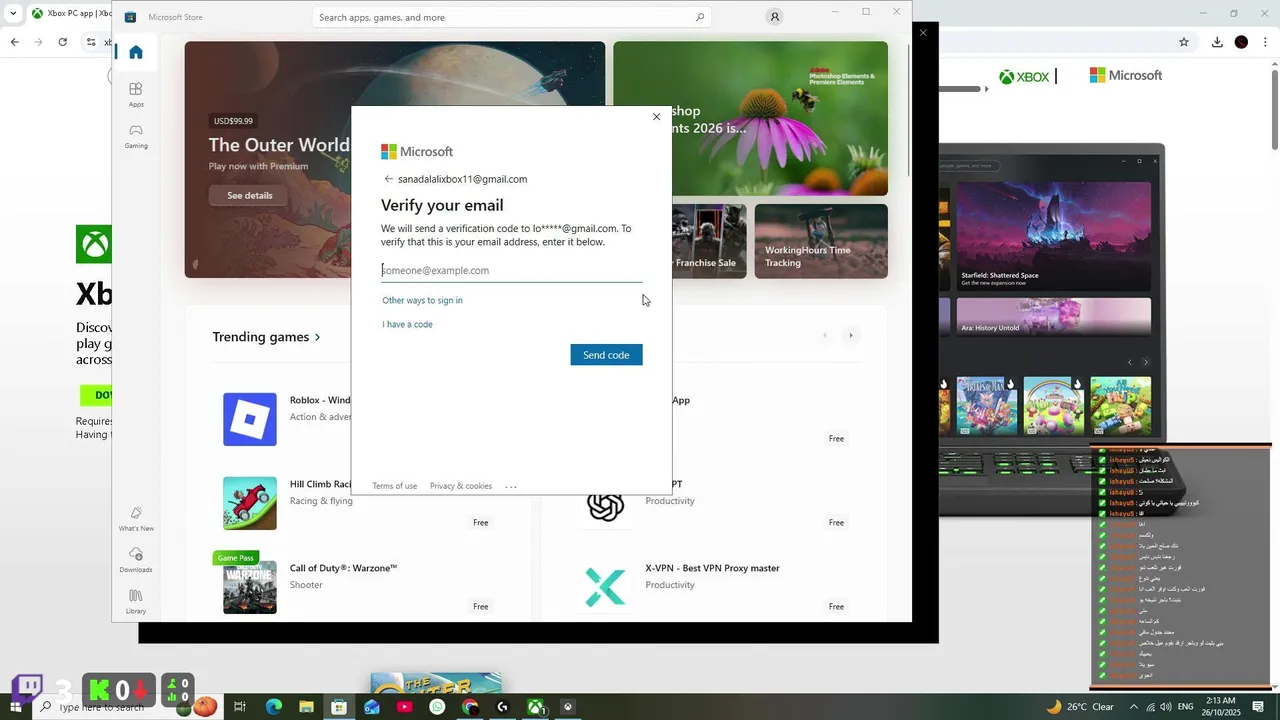Click See details on The Outer Worlds banner
The width and height of the screenshot is (1280, 720).
coord(250,195)
